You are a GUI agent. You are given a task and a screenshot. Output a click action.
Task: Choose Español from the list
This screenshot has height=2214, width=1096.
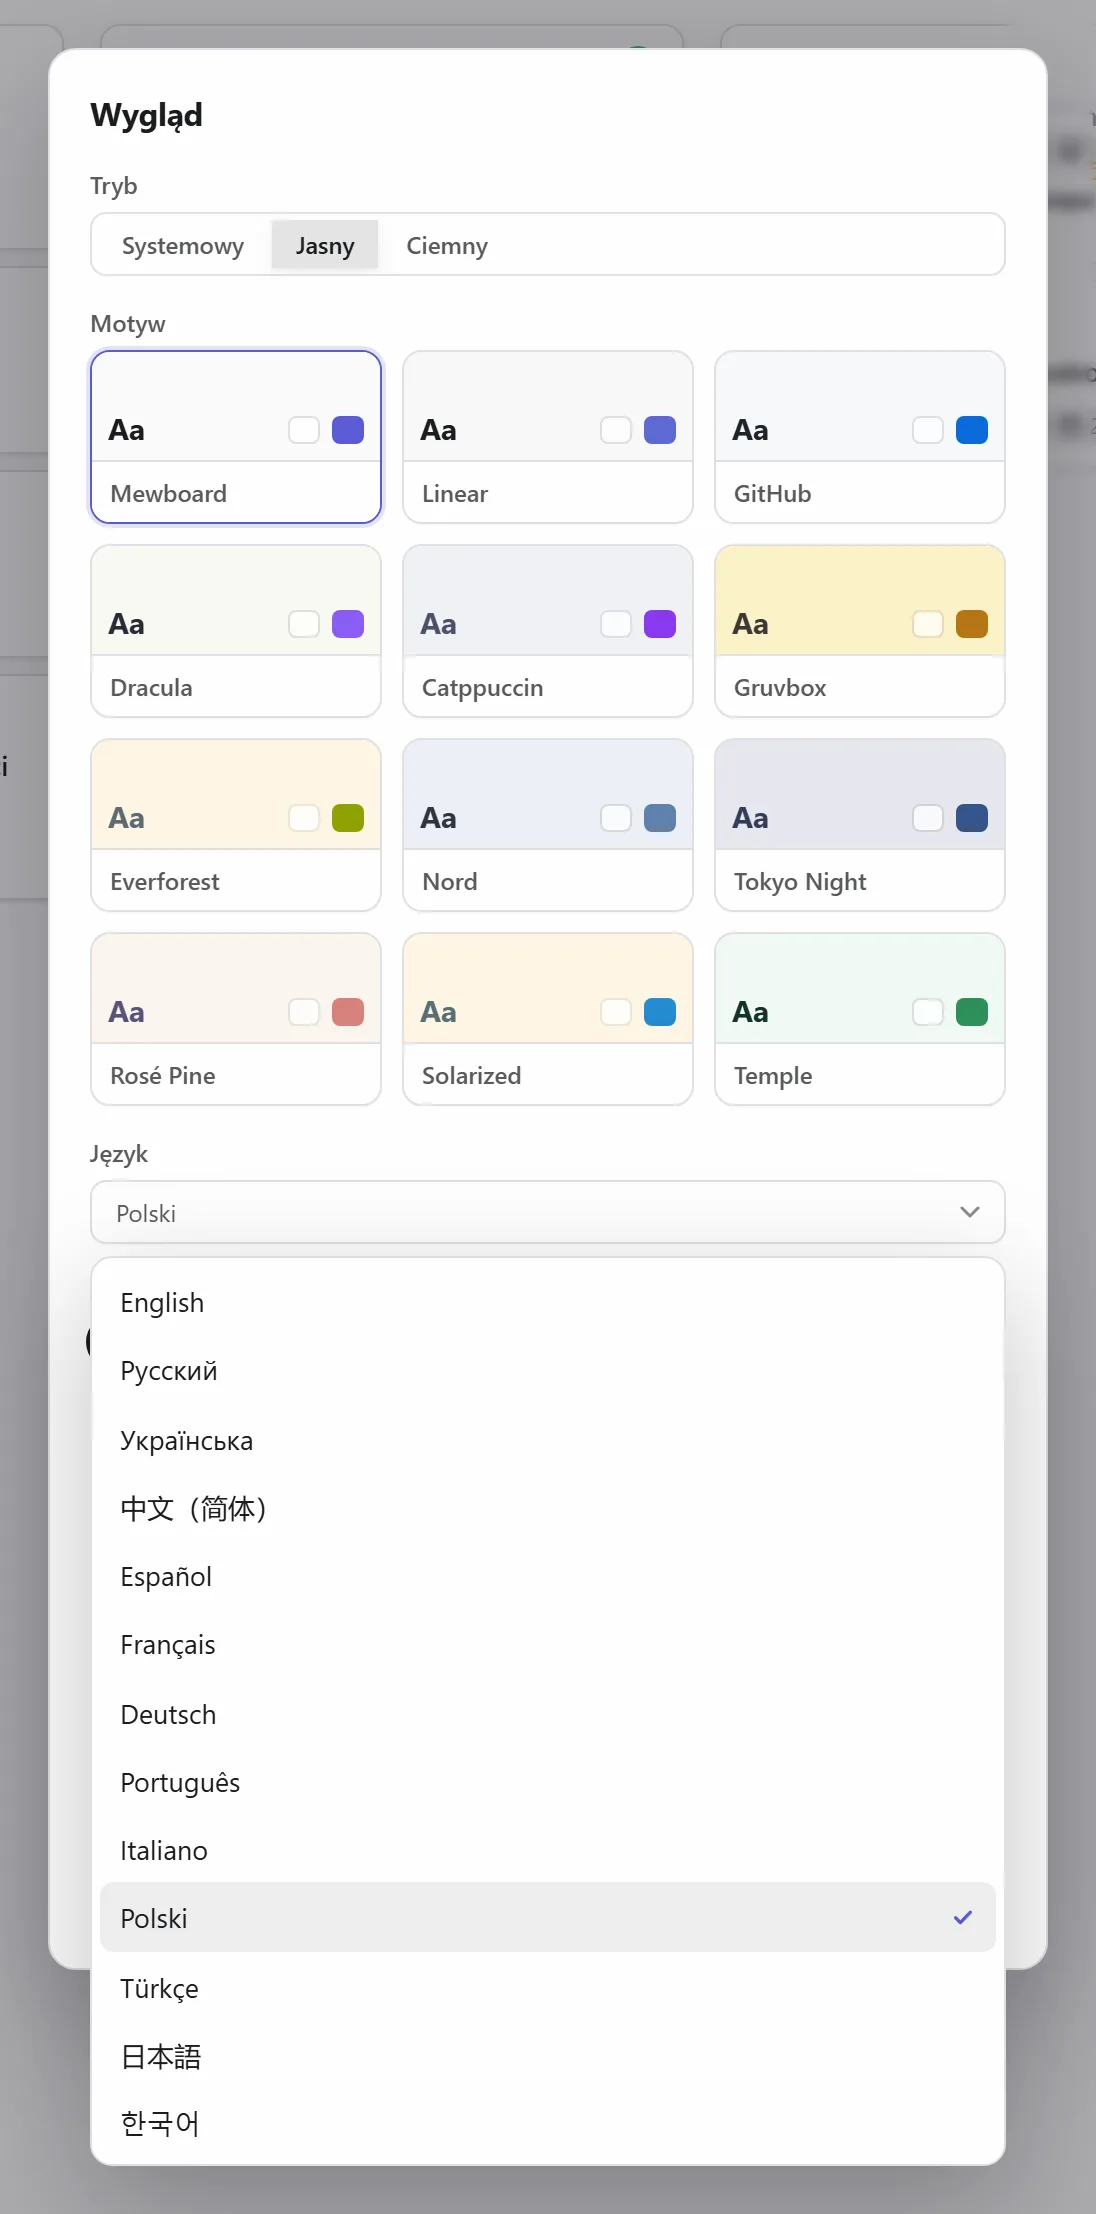(548, 1577)
